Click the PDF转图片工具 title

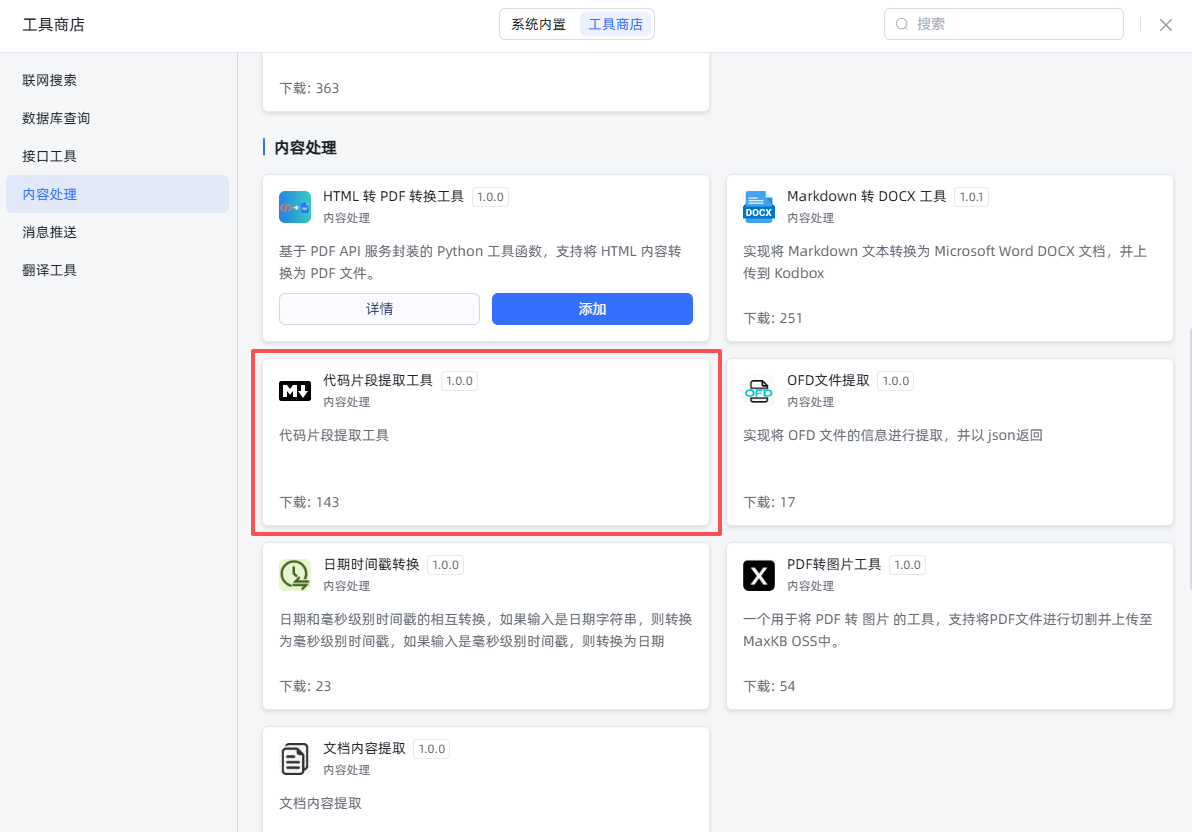tap(834, 564)
